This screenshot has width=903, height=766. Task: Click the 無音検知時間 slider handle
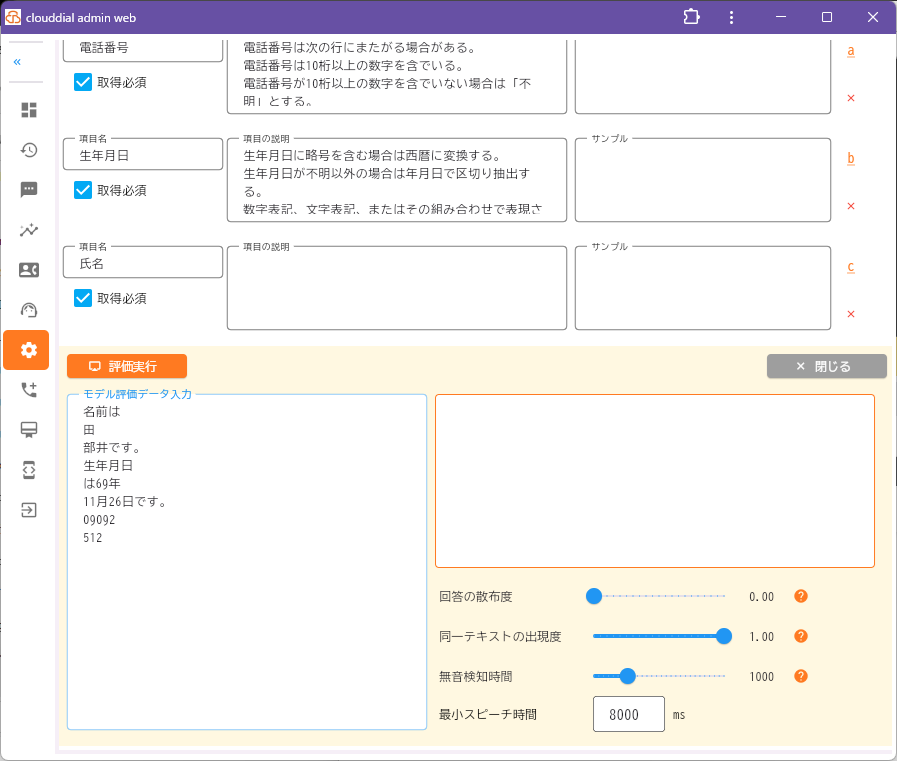click(x=628, y=677)
